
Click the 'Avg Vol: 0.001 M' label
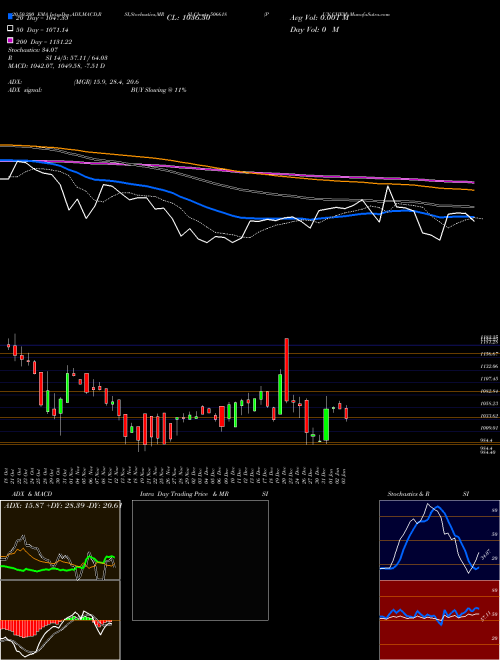coord(319,18)
